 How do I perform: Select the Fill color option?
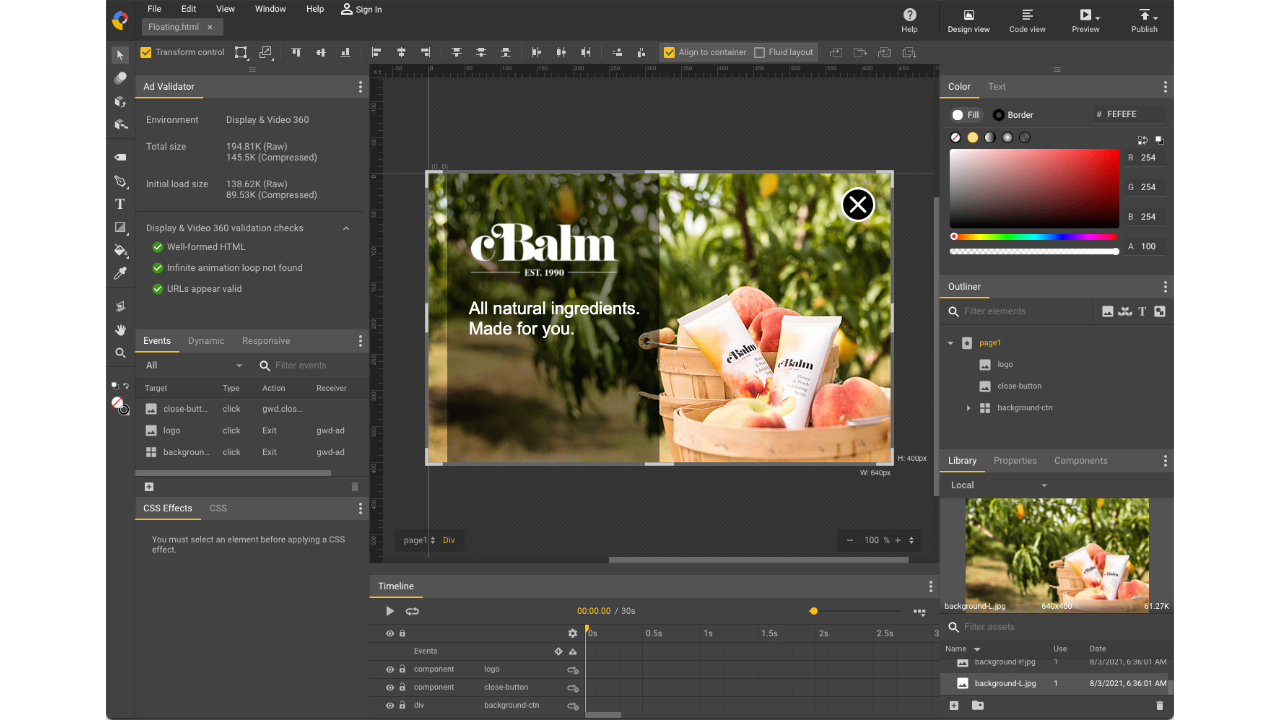click(965, 115)
